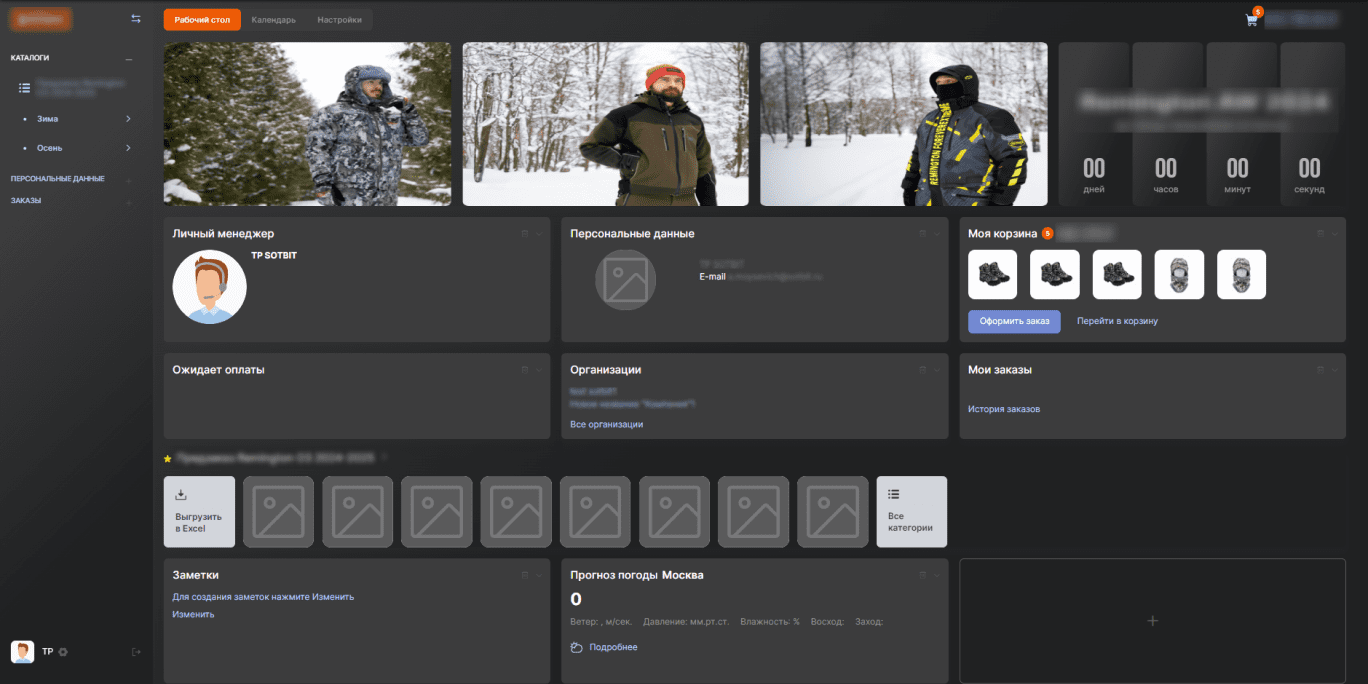Click the category placeholder before Все категории

[833, 511]
